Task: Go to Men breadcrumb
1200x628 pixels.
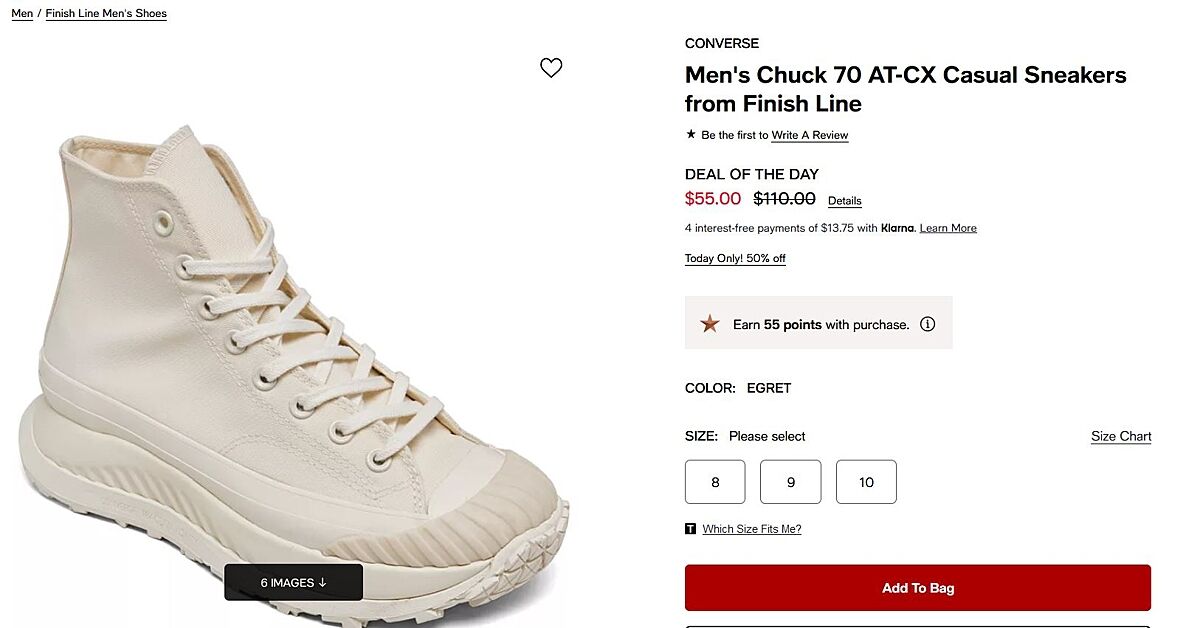Action: tap(22, 14)
